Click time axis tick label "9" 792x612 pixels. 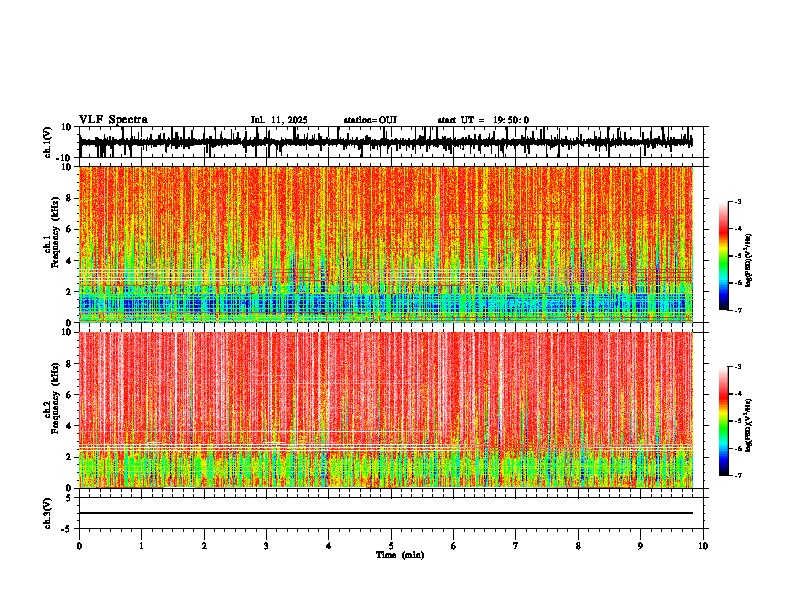[x=640, y=546]
